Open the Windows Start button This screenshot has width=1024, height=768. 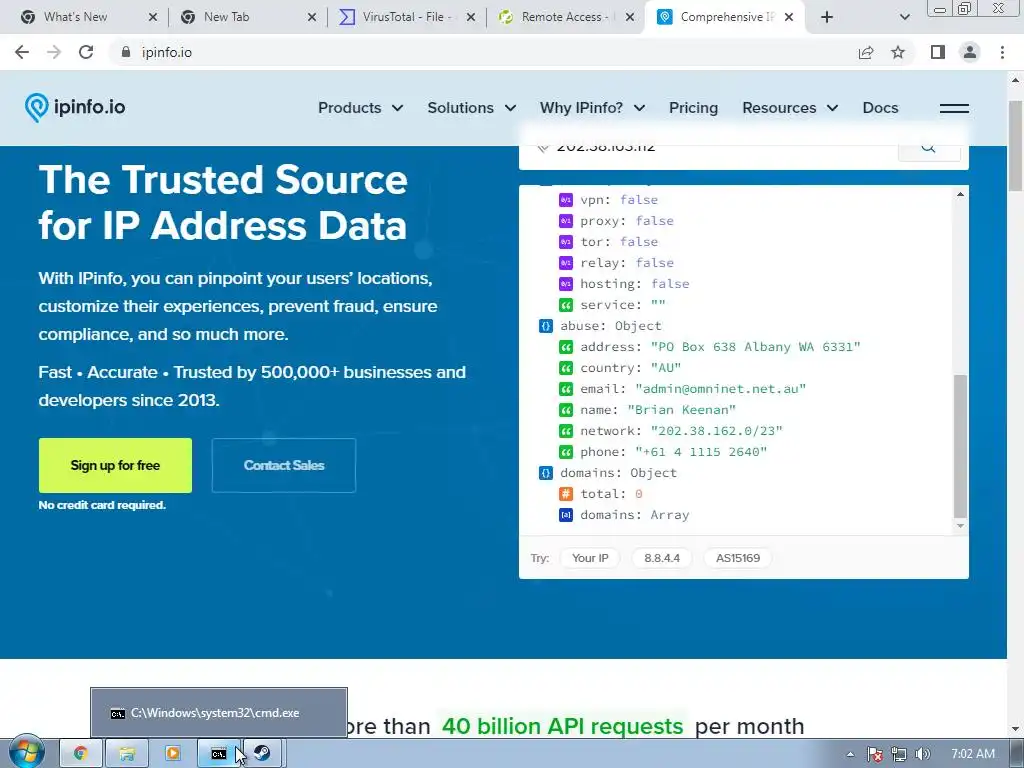point(26,753)
